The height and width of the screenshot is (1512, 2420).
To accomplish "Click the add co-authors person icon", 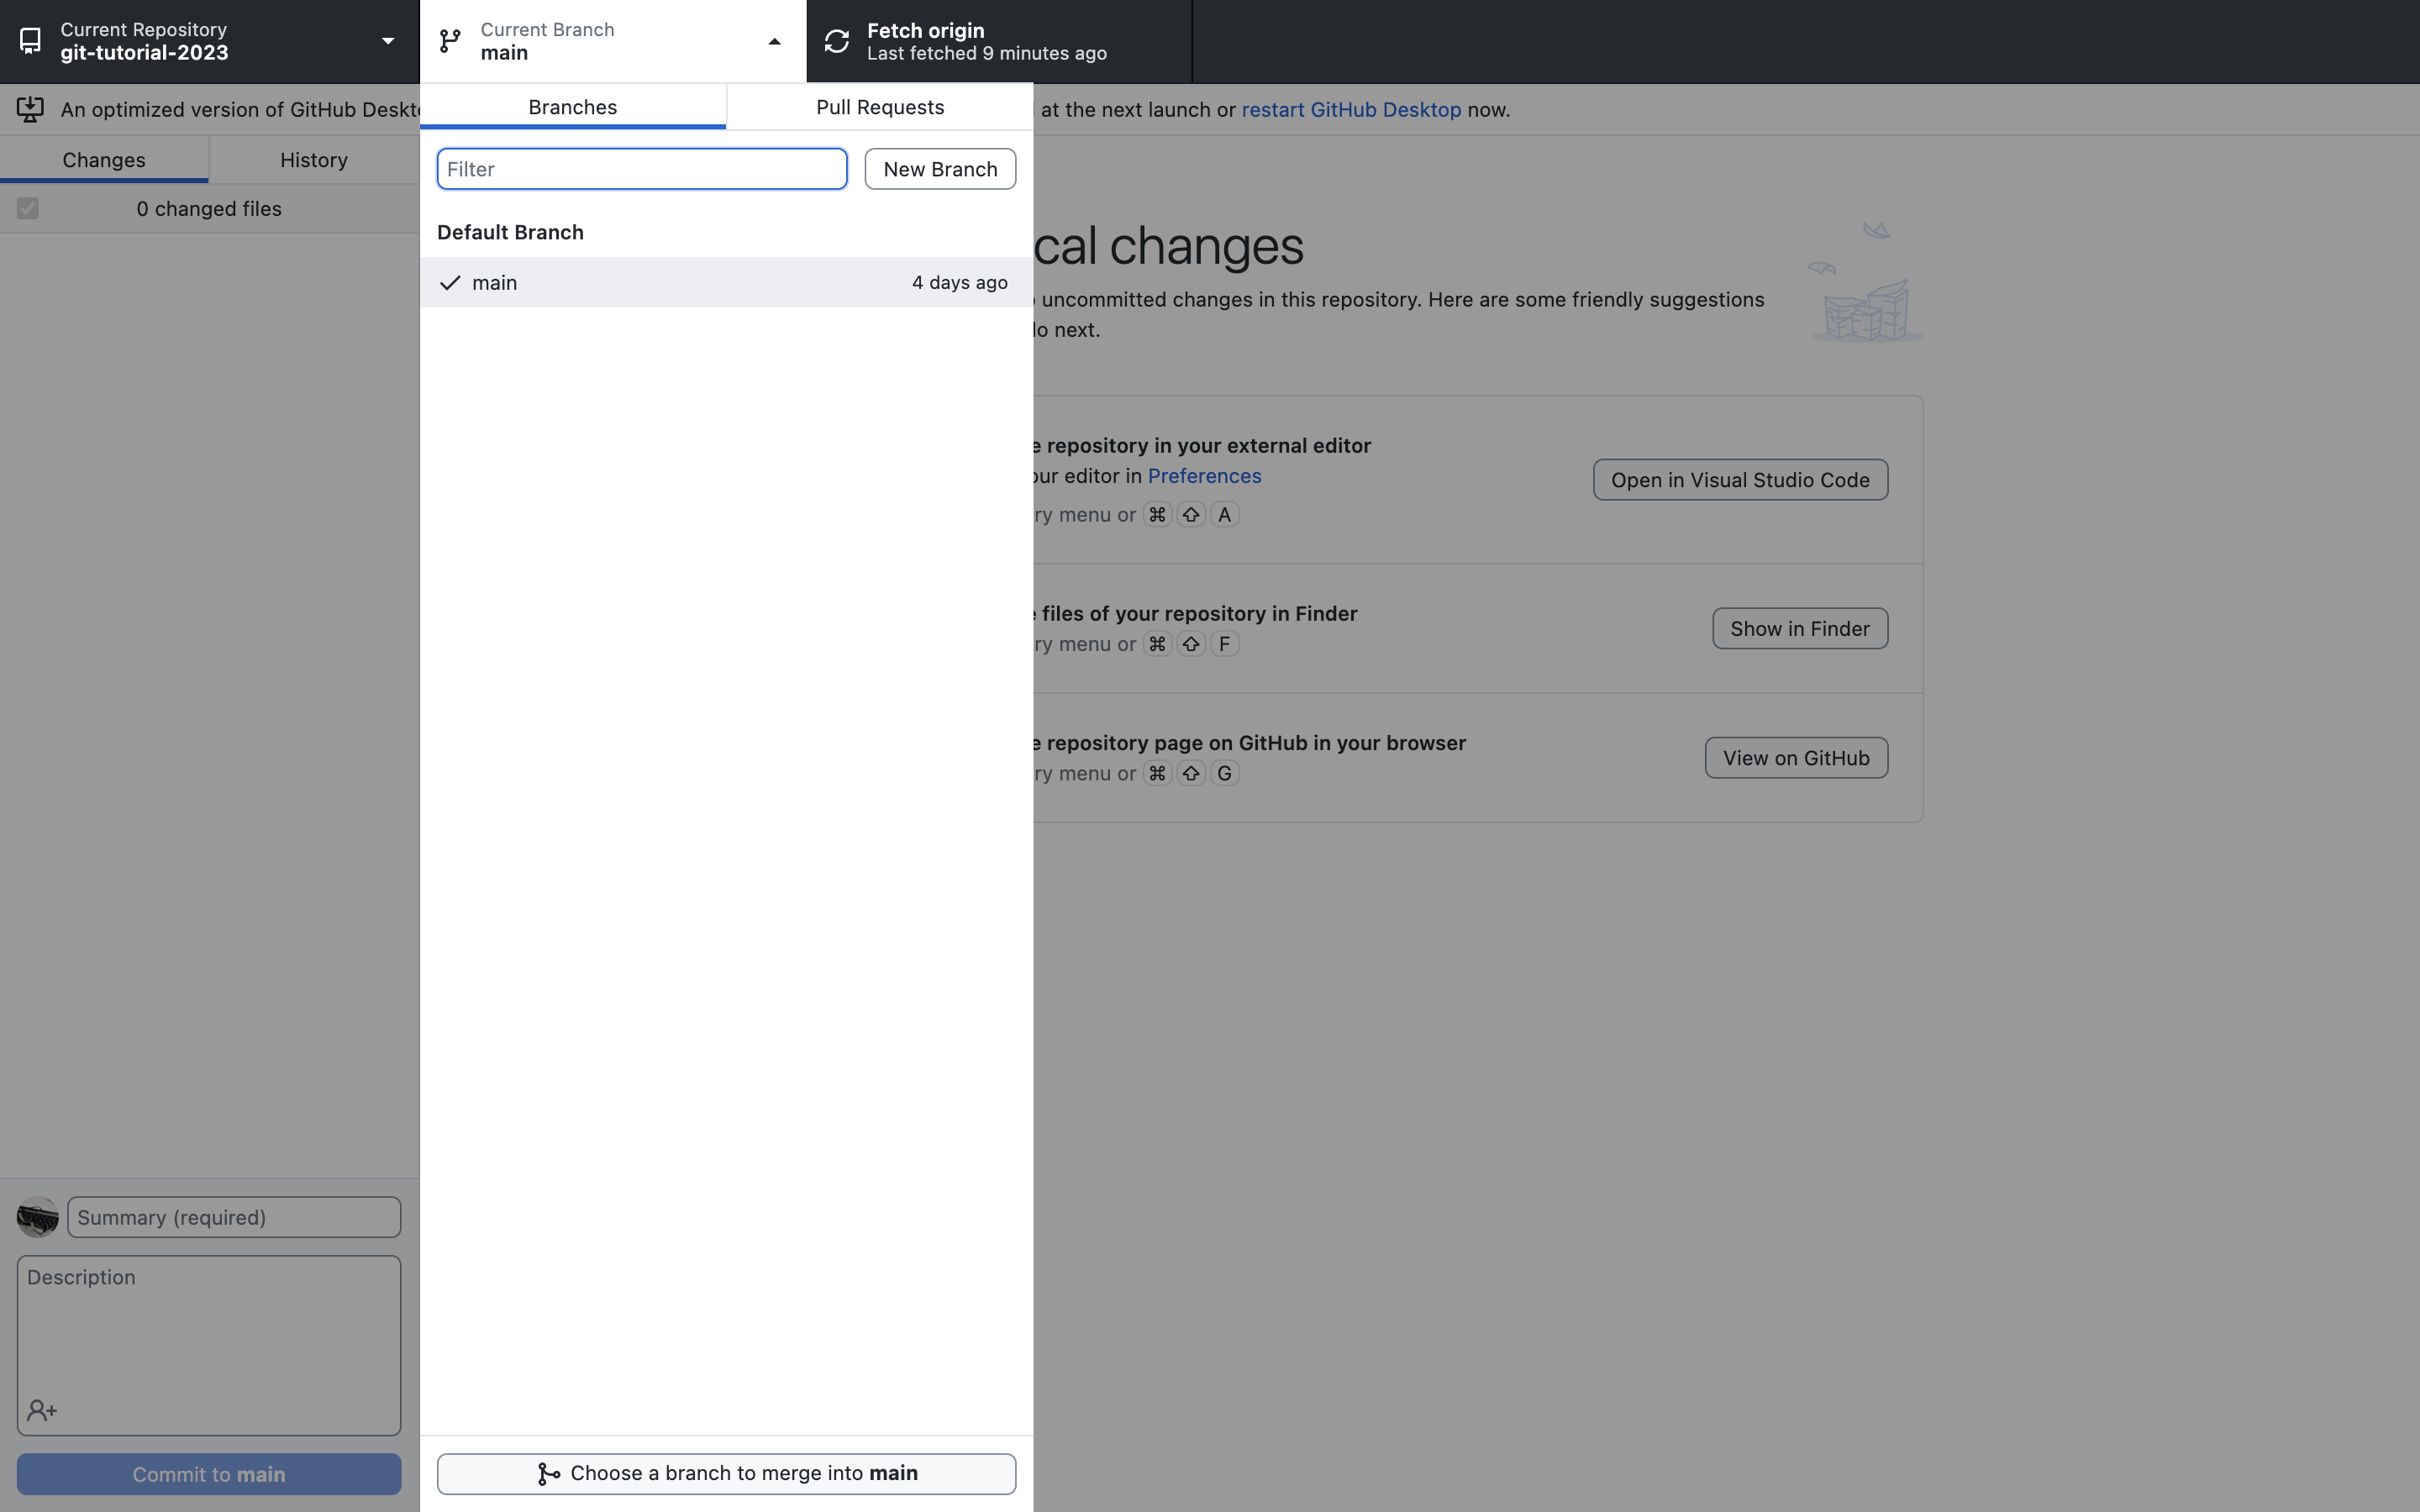I will click(x=42, y=1410).
